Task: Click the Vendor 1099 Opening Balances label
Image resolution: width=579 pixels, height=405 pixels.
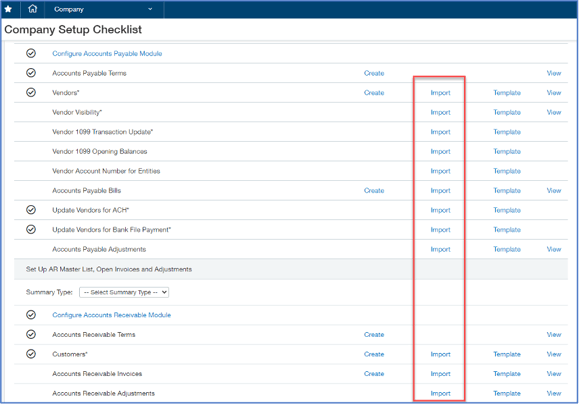Action: coord(100,151)
